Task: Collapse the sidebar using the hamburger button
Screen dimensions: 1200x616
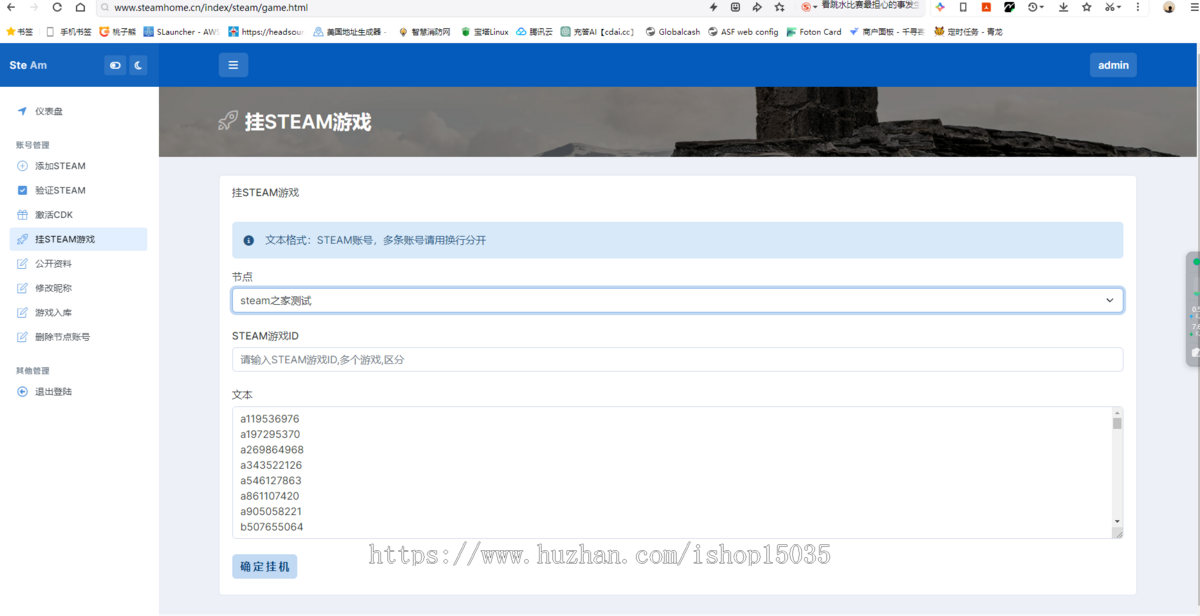Action: 233,65
